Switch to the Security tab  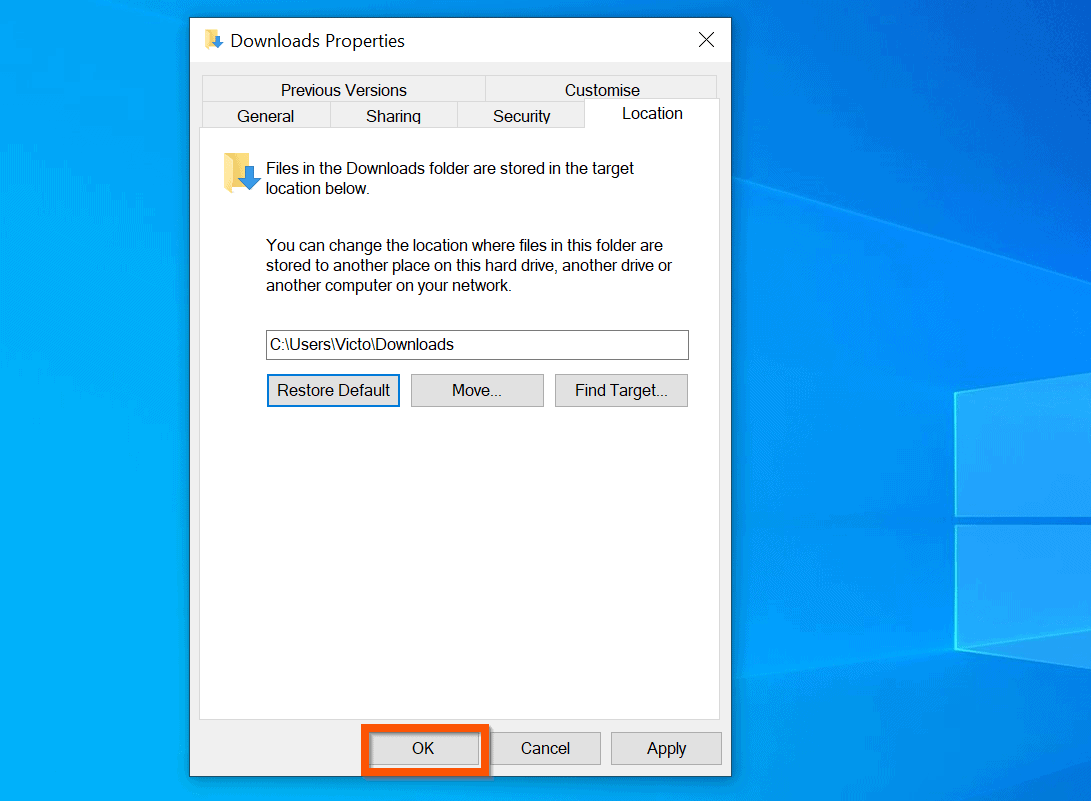[521, 115]
